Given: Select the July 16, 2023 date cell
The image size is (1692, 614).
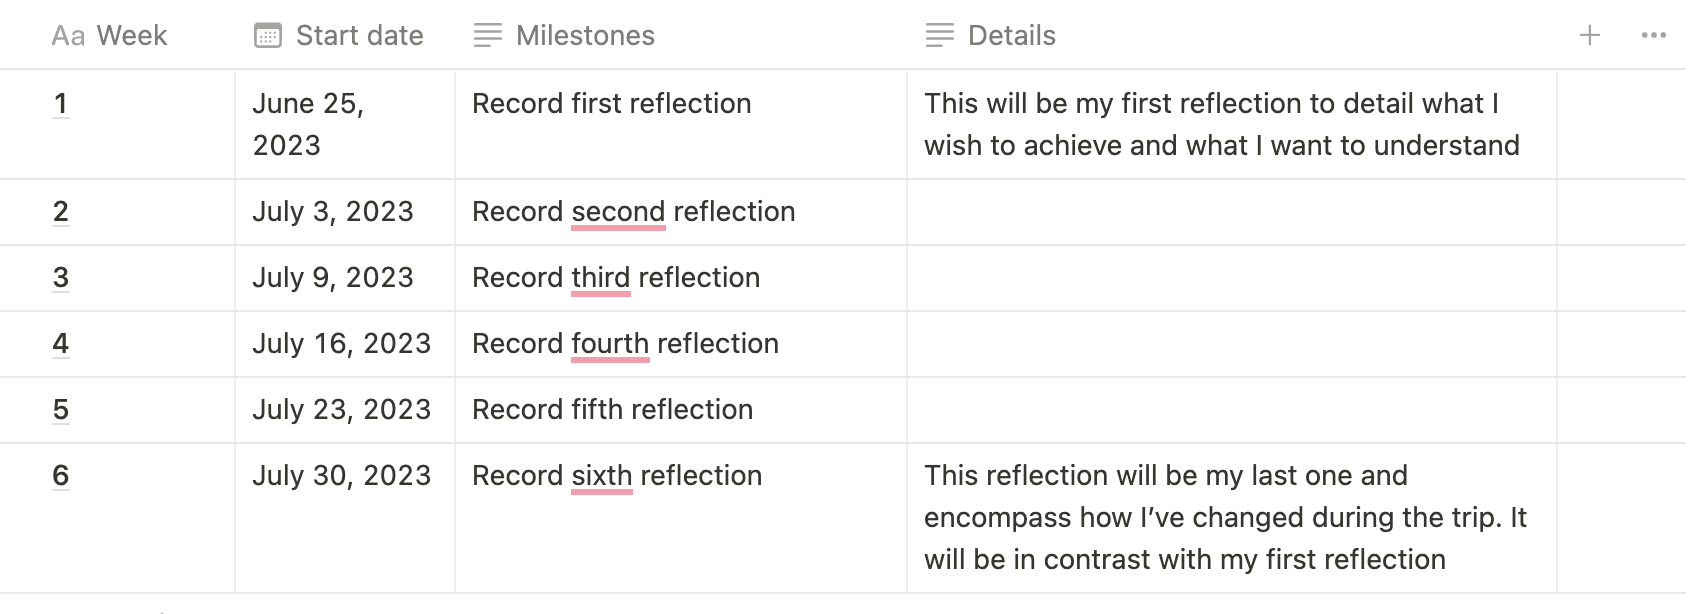Looking at the screenshot, I should (x=341, y=344).
